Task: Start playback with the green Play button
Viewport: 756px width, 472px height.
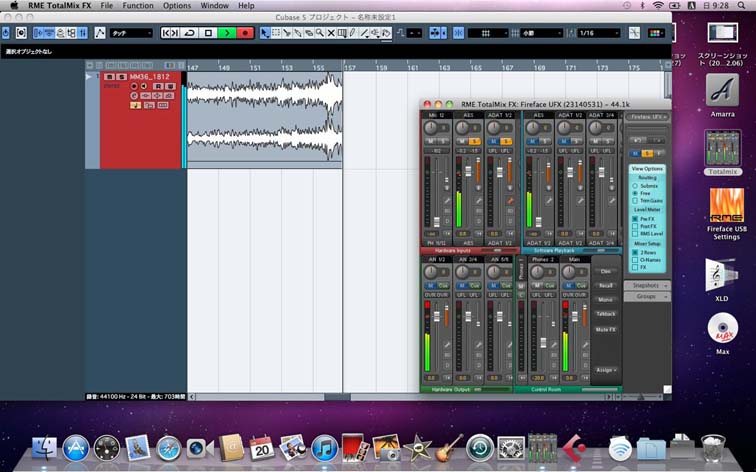Action: coord(227,33)
